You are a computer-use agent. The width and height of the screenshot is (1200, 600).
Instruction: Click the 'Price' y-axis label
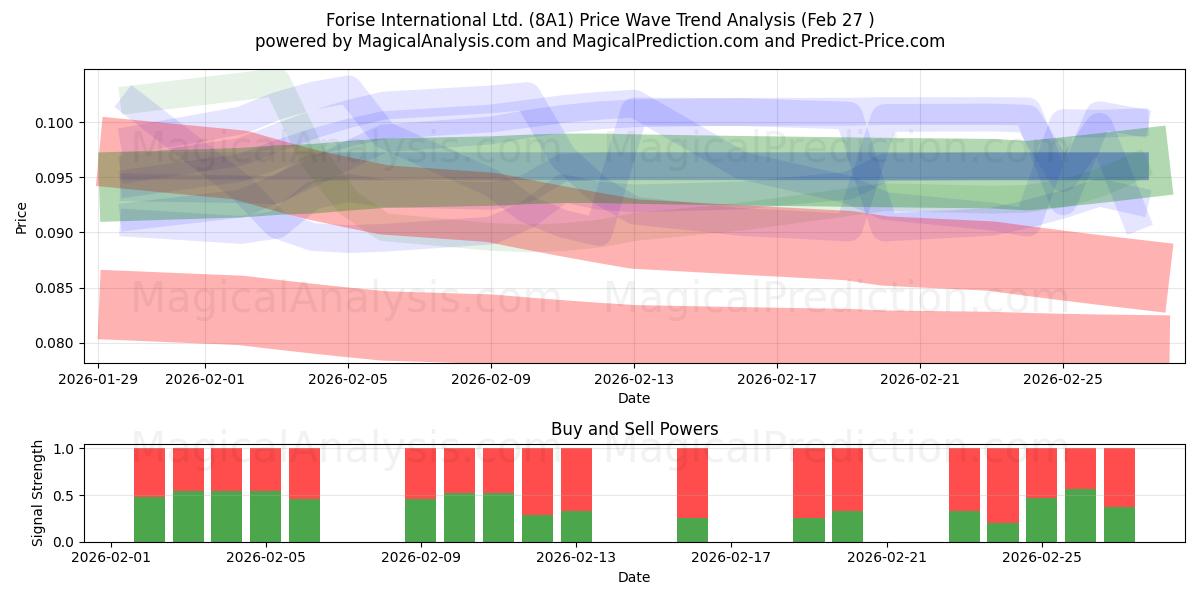pos(22,216)
